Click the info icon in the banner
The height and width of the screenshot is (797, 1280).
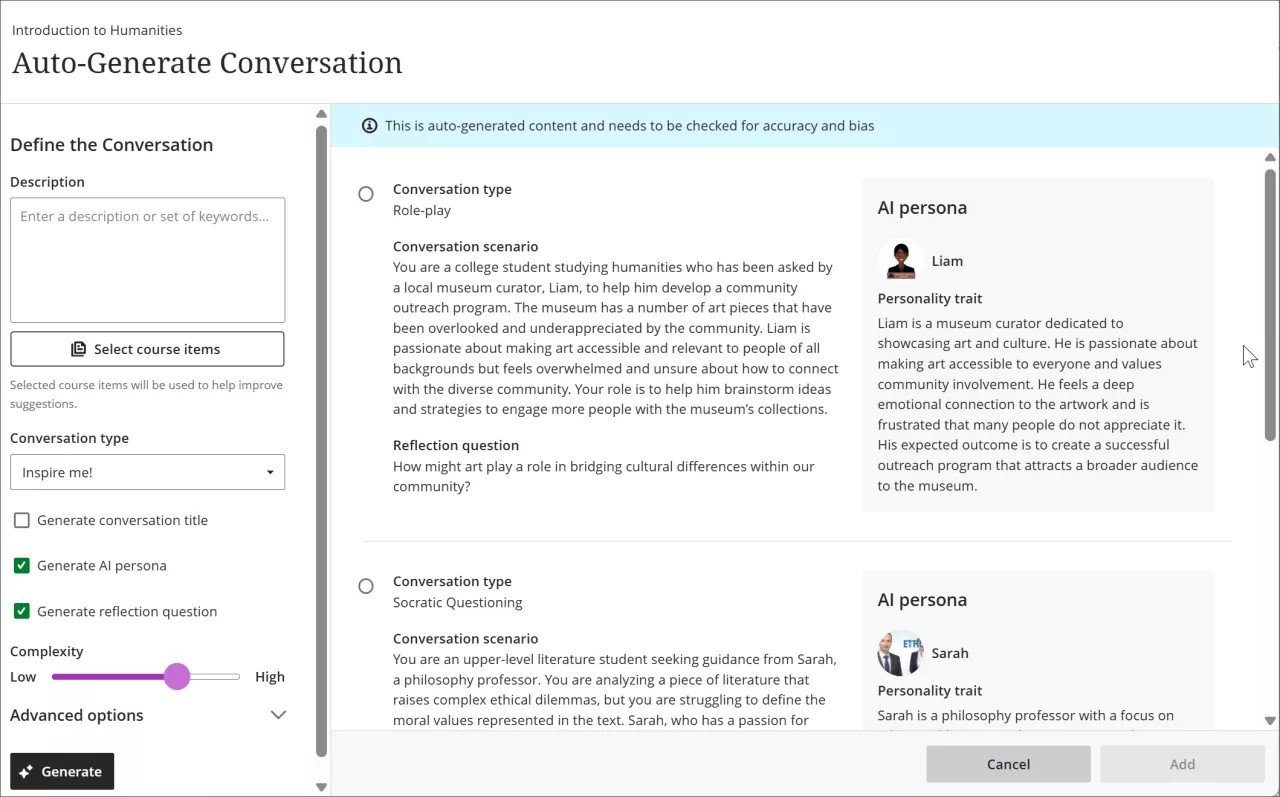click(369, 125)
